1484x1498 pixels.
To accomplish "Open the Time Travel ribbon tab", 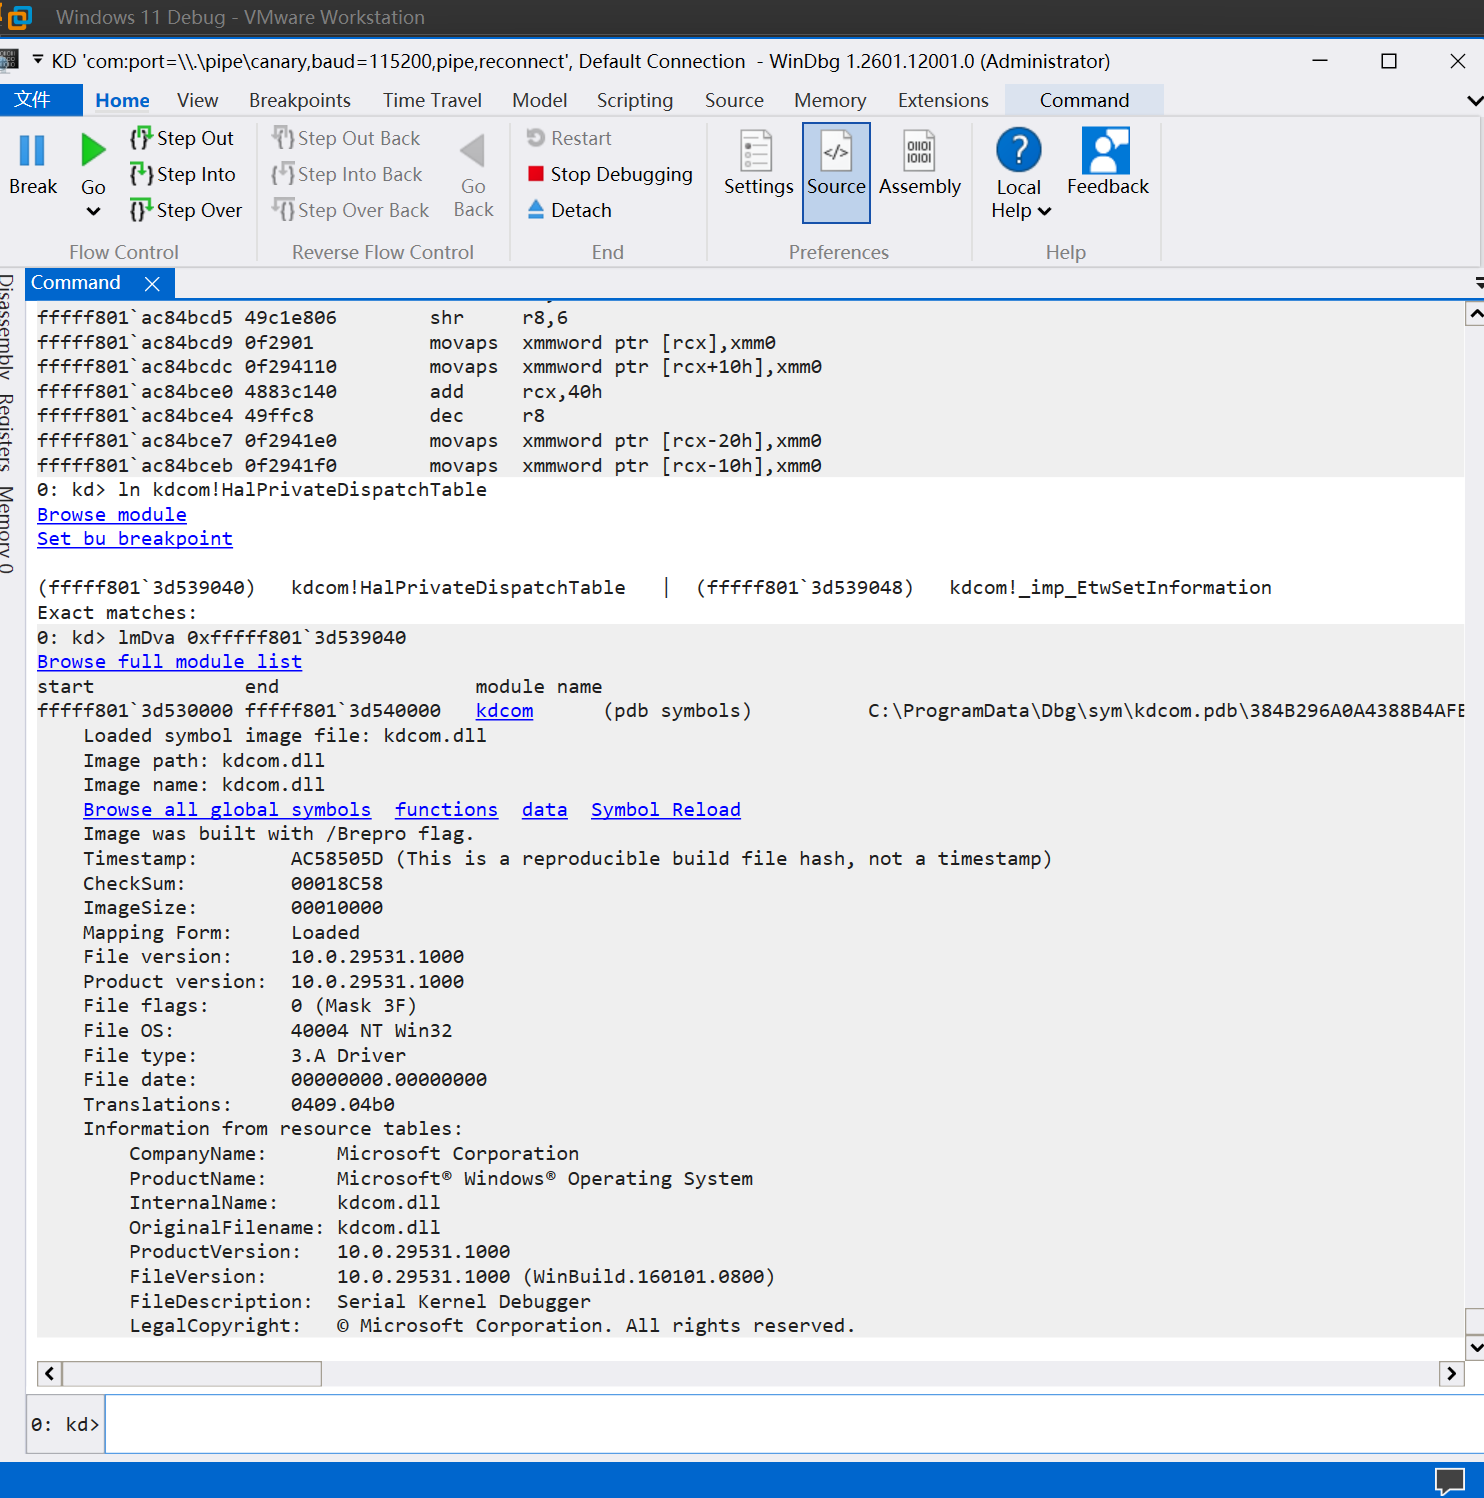I will (432, 100).
